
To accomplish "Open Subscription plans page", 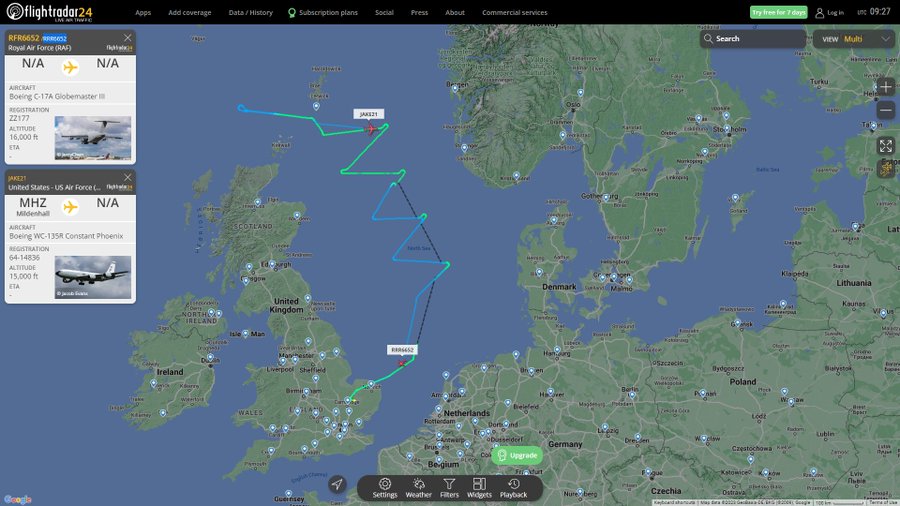I will (323, 13).
